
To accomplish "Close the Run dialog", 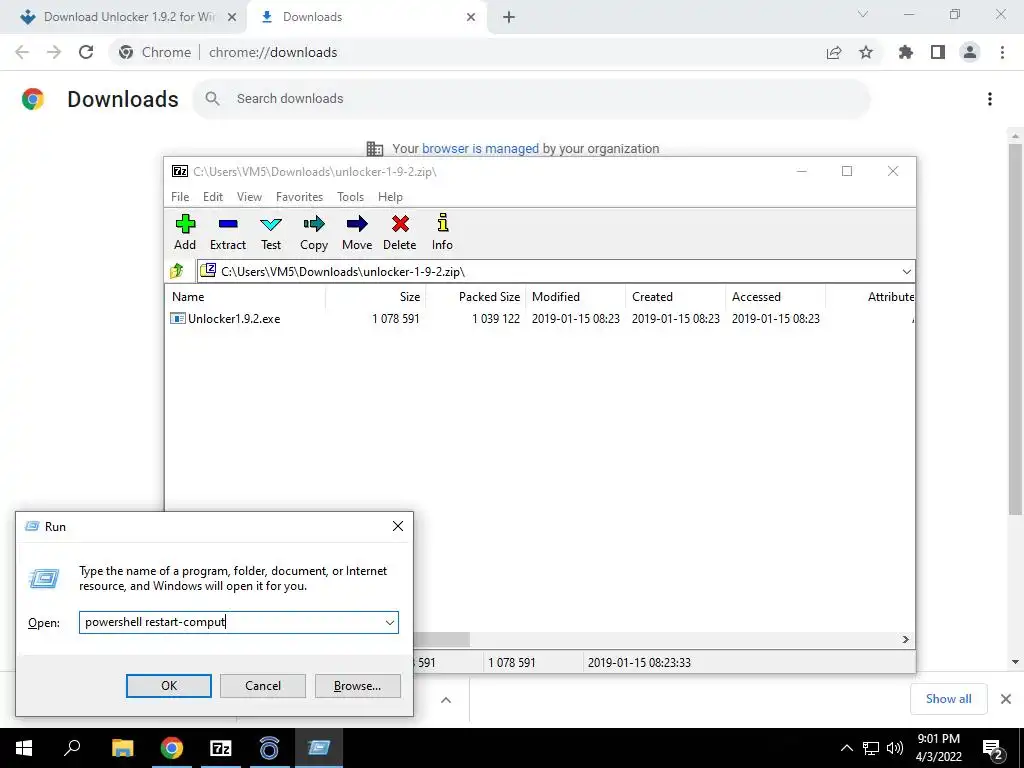I will tap(398, 526).
